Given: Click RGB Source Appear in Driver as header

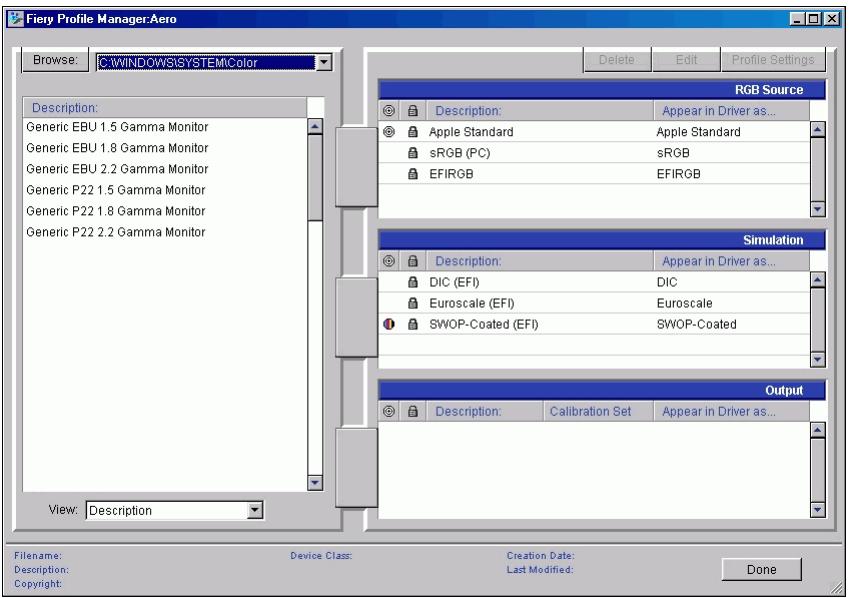Looking at the screenshot, I should [x=732, y=111].
